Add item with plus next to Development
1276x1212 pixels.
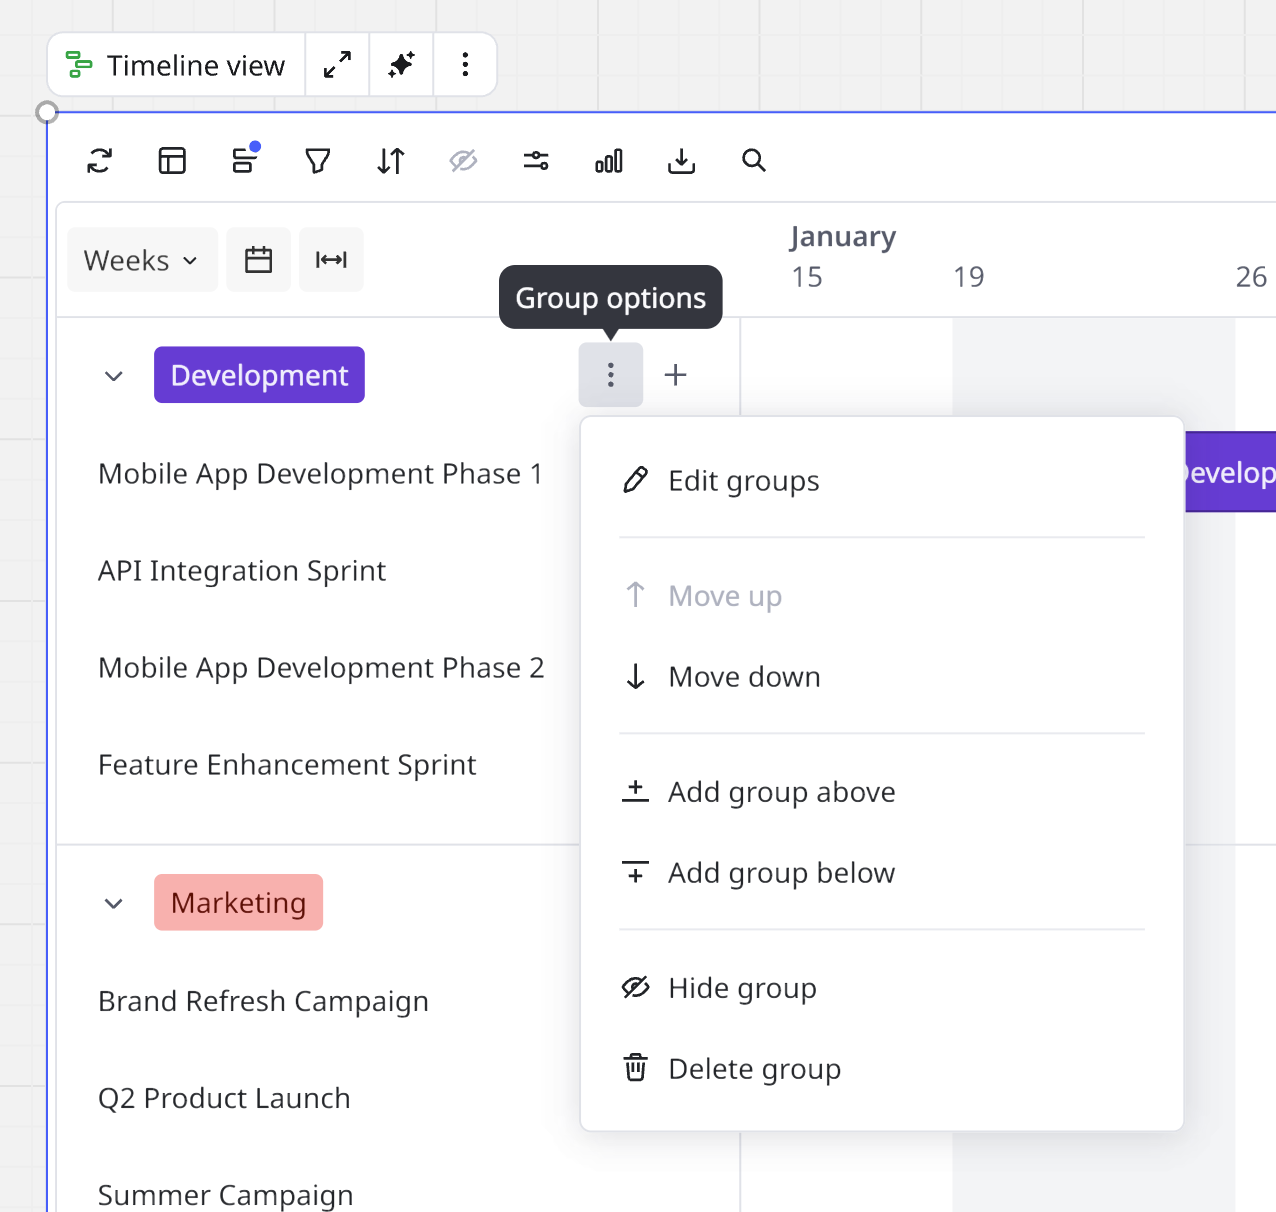[x=676, y=375]
